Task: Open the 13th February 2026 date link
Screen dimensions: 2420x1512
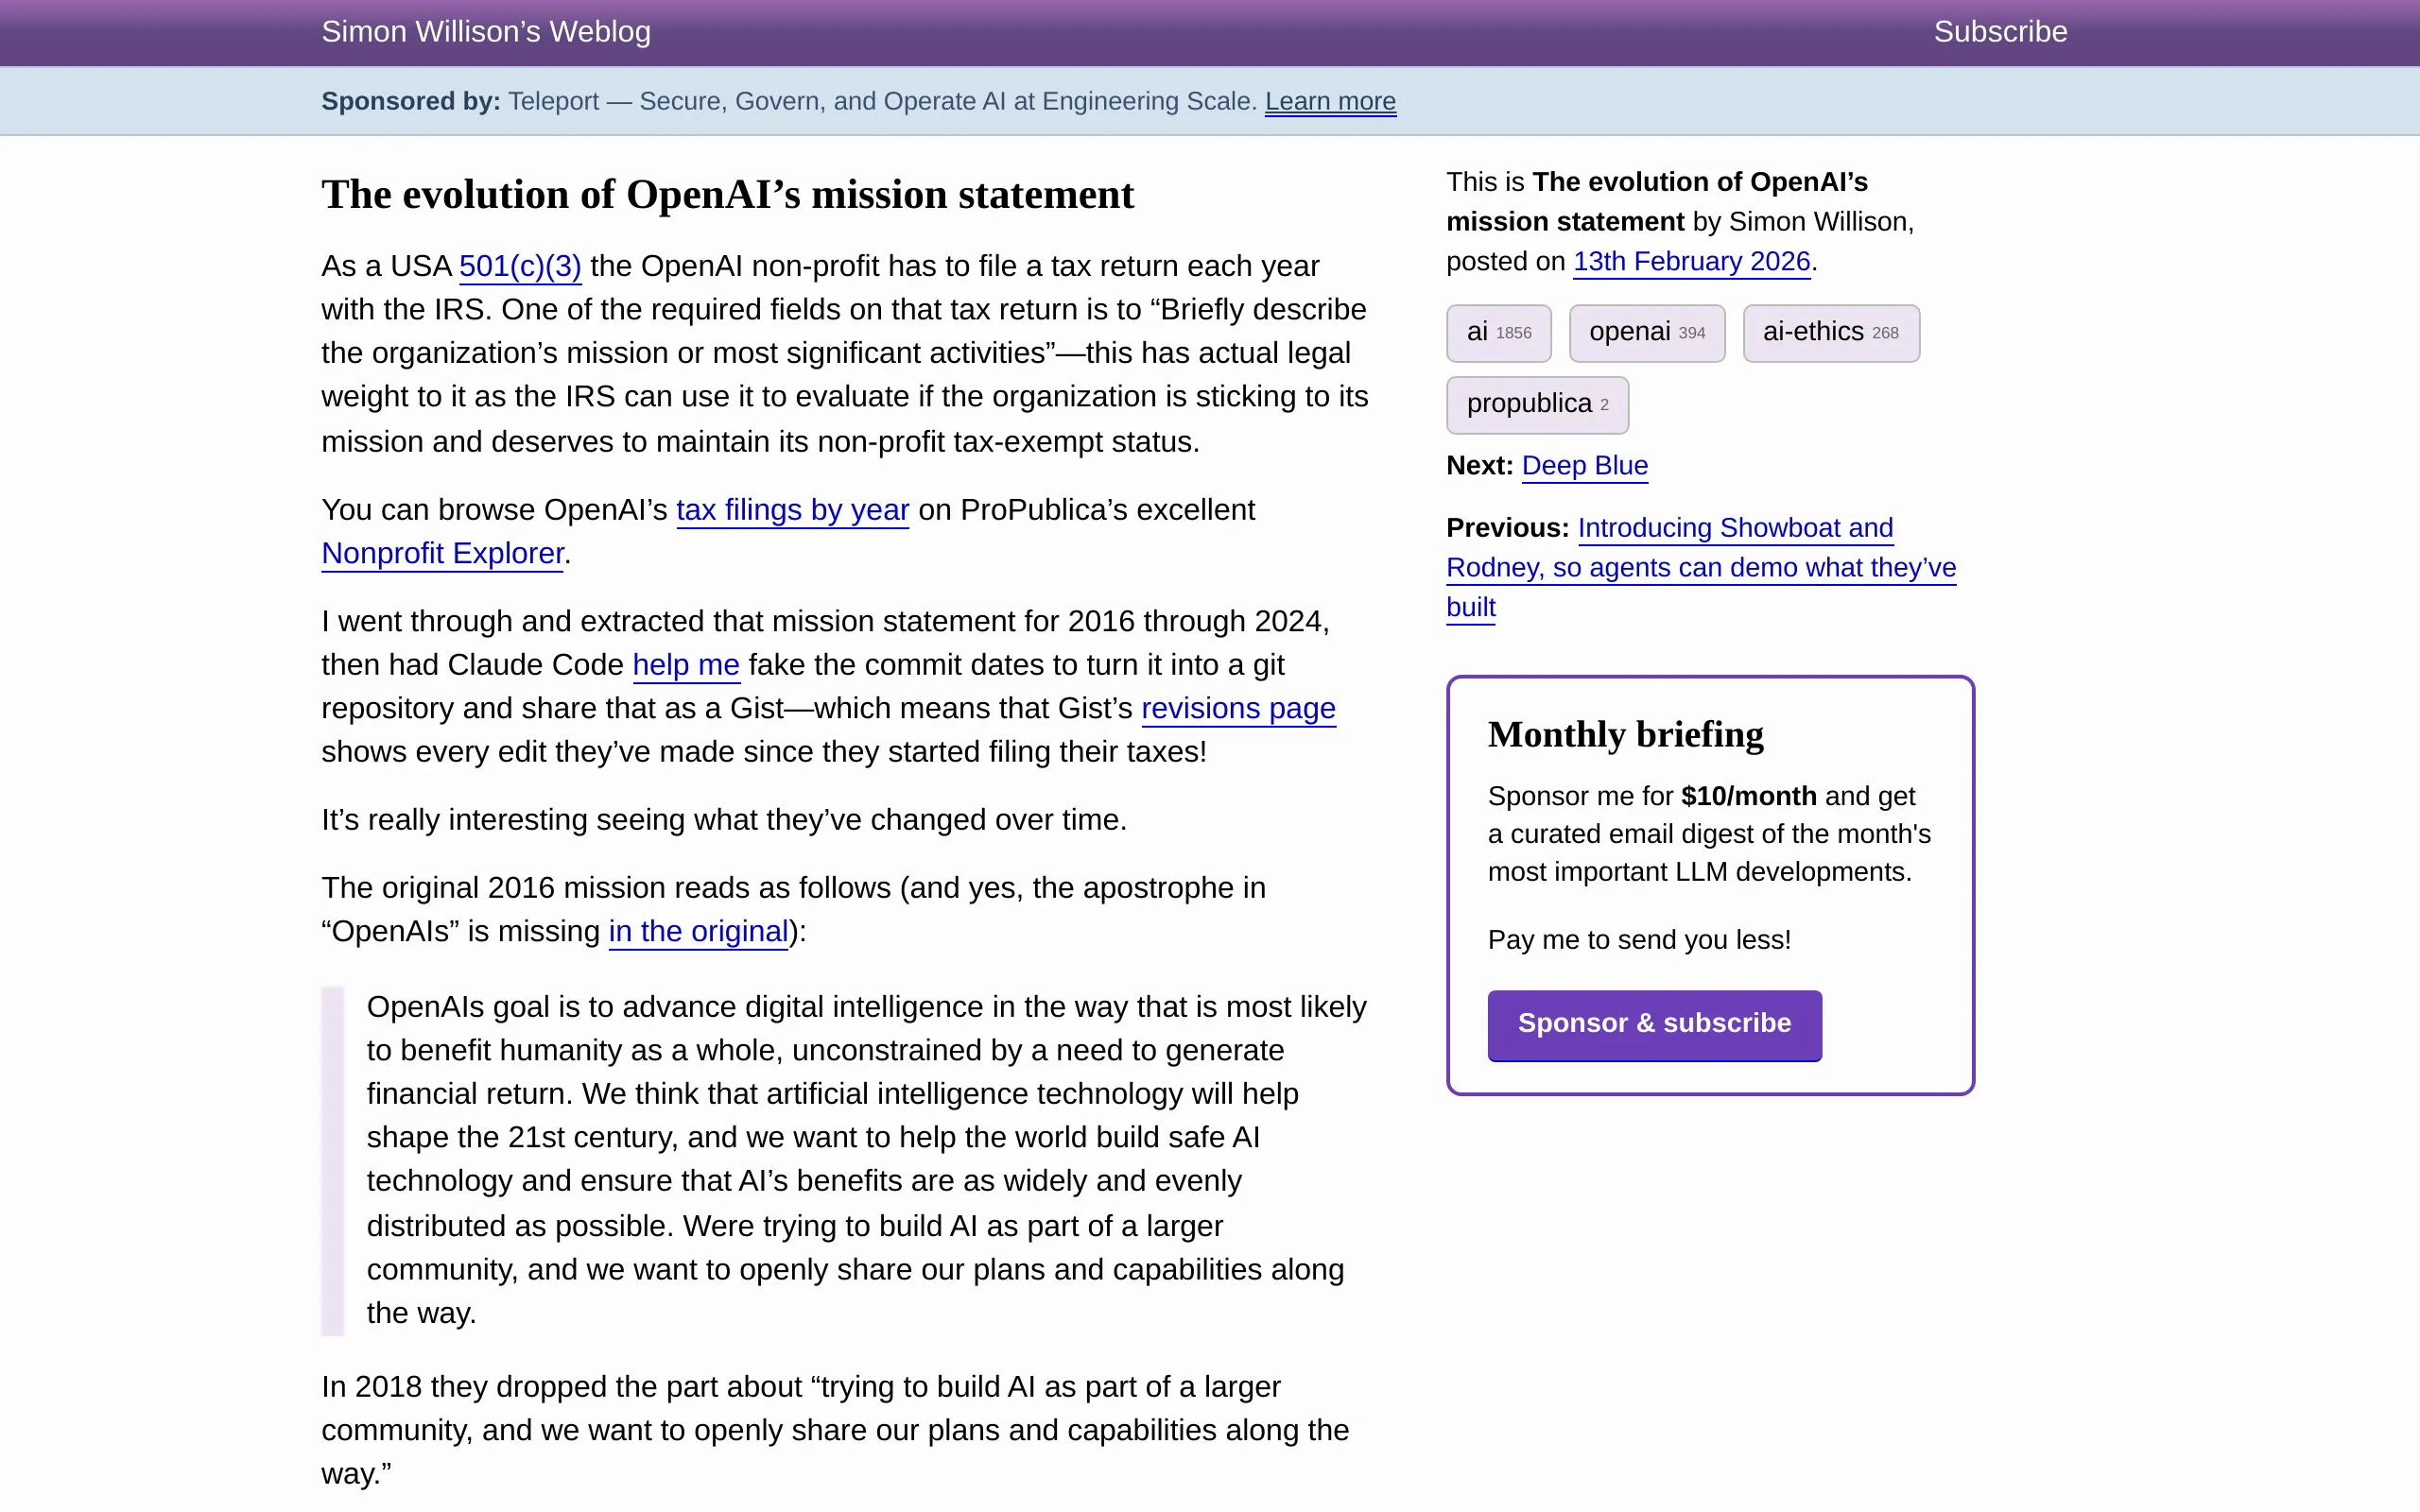Action: click(1691, 261)
